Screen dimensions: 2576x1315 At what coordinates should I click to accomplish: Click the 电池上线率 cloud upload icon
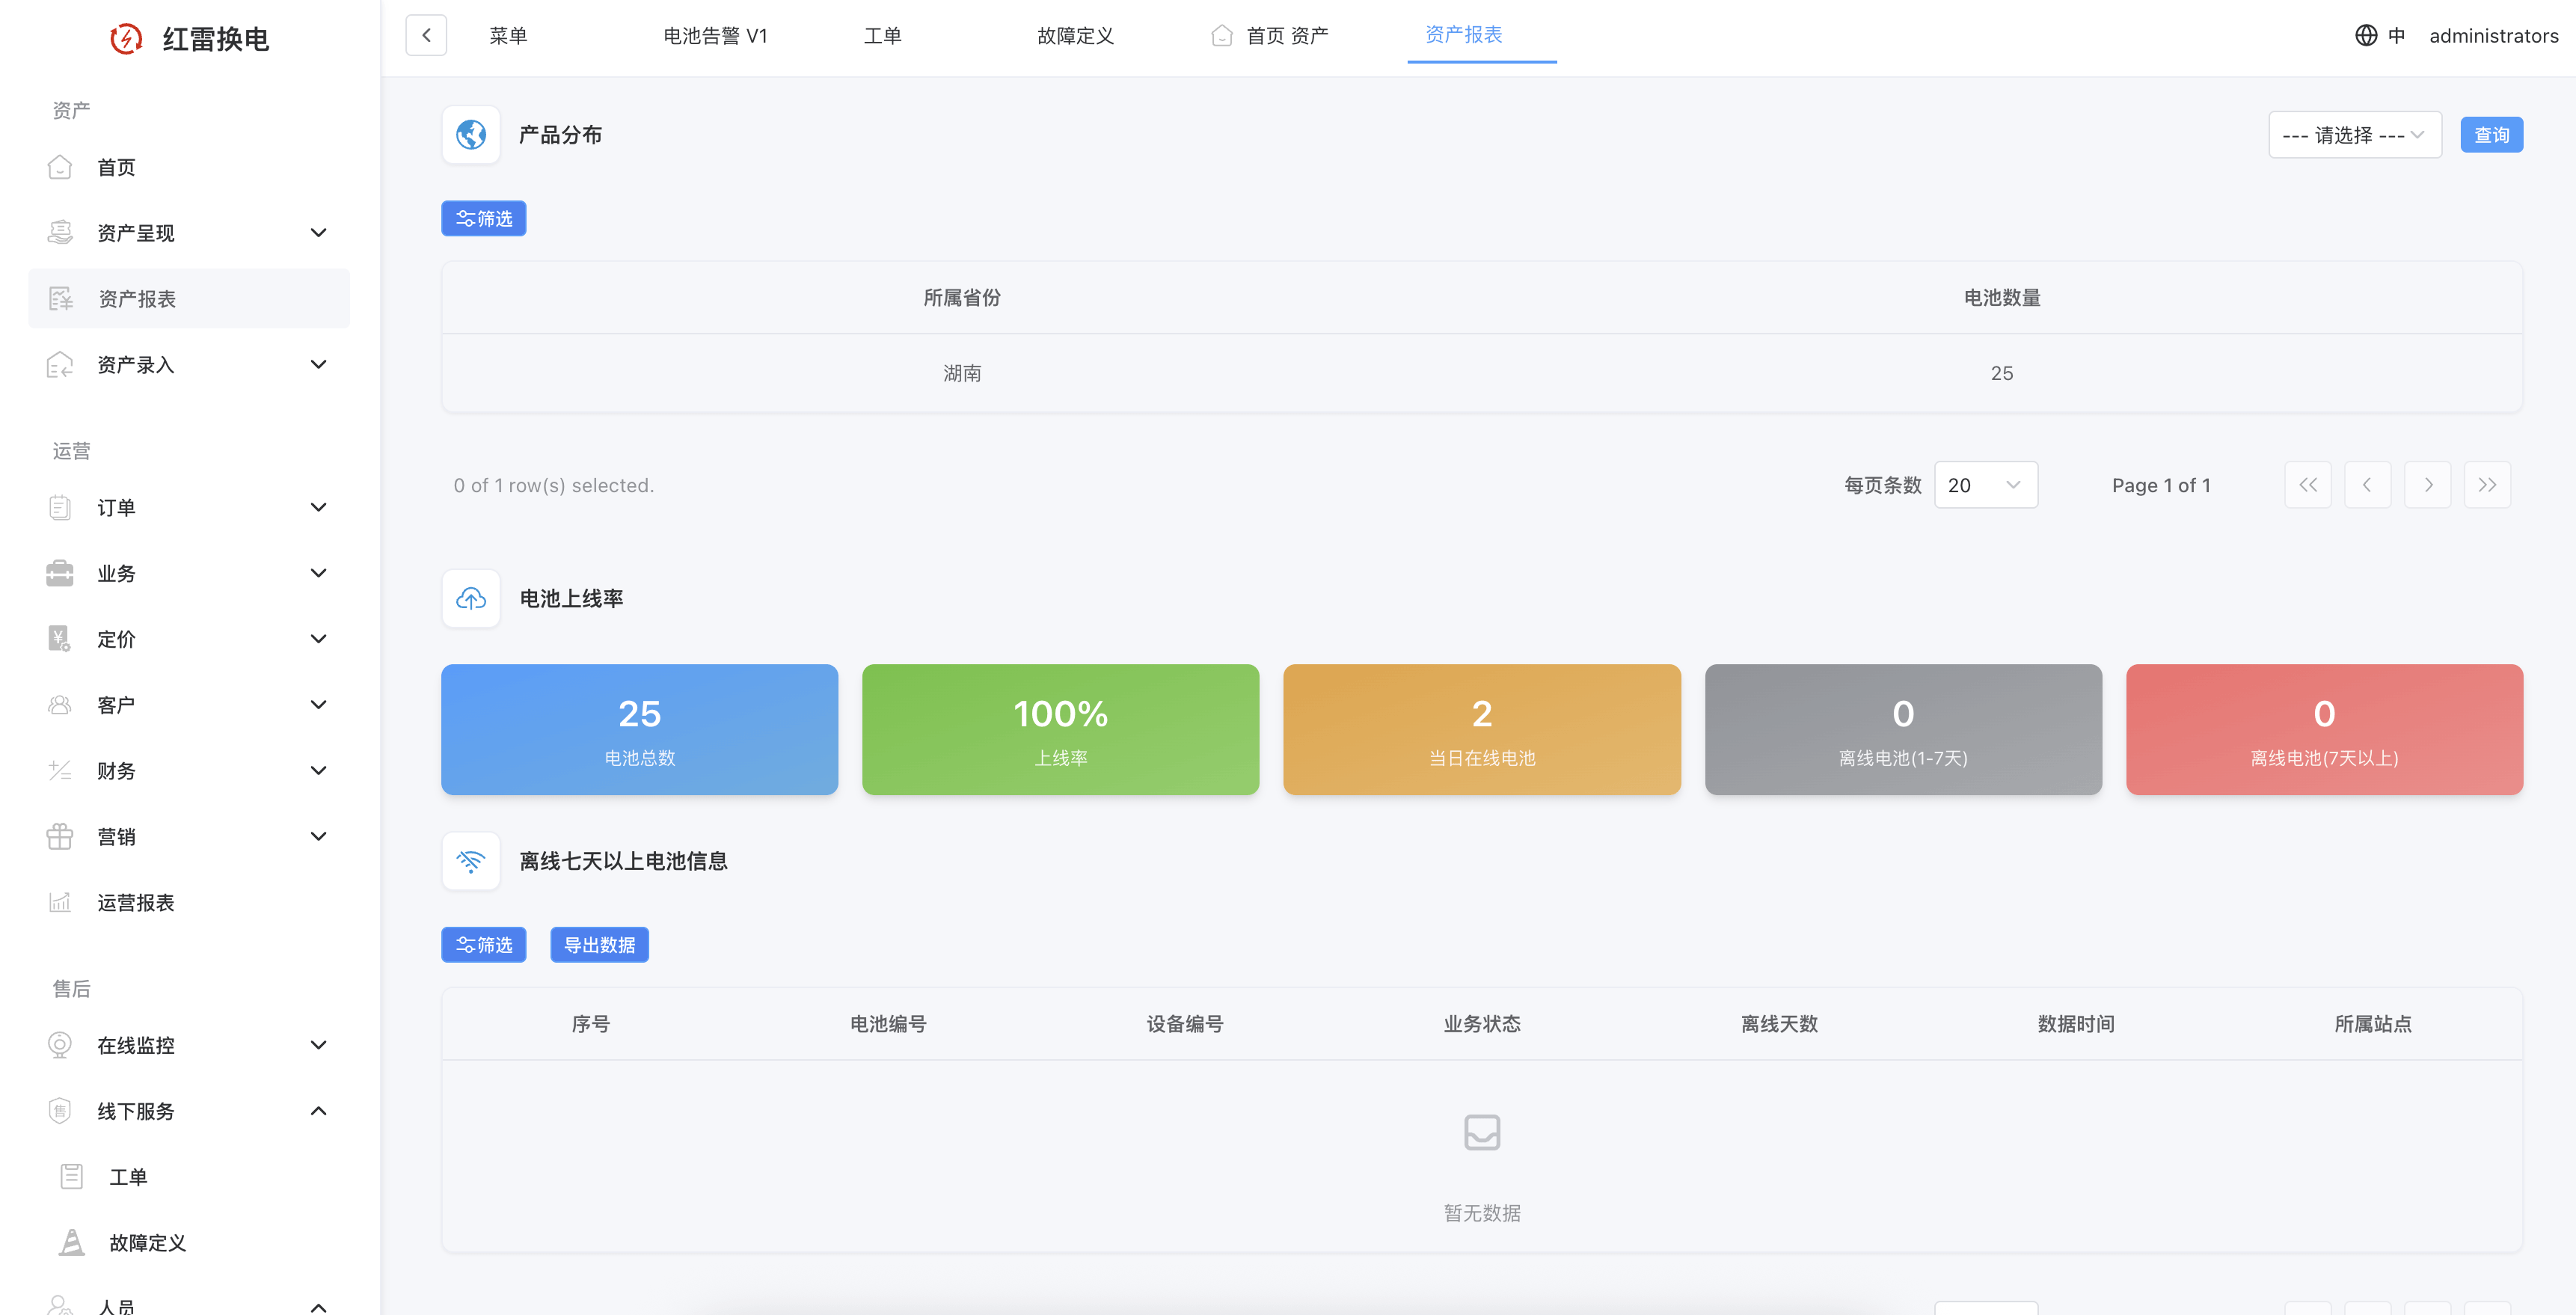pos(471,599)
